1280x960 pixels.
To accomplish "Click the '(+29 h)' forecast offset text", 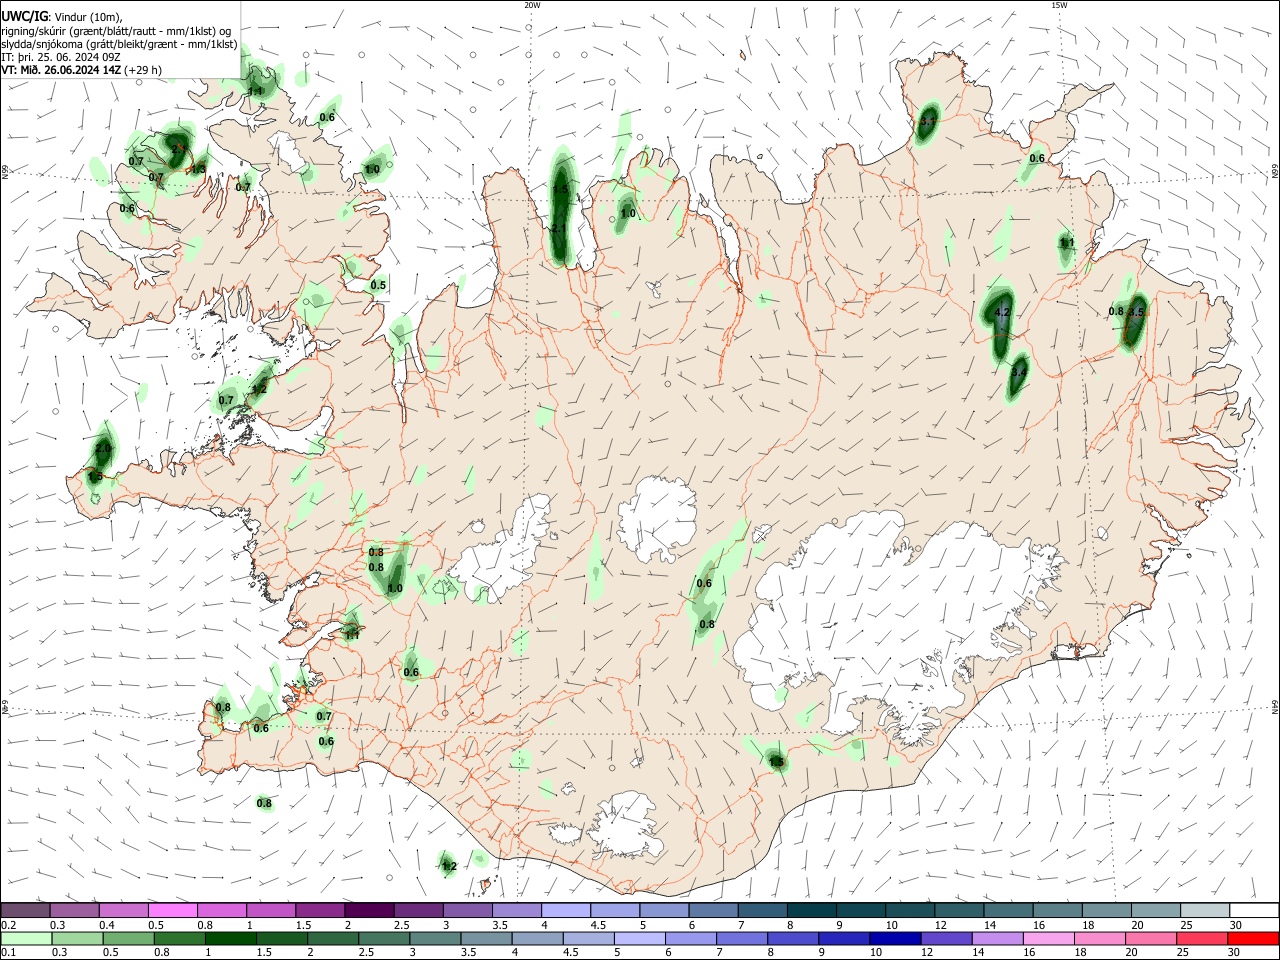I will coord(144,70).
